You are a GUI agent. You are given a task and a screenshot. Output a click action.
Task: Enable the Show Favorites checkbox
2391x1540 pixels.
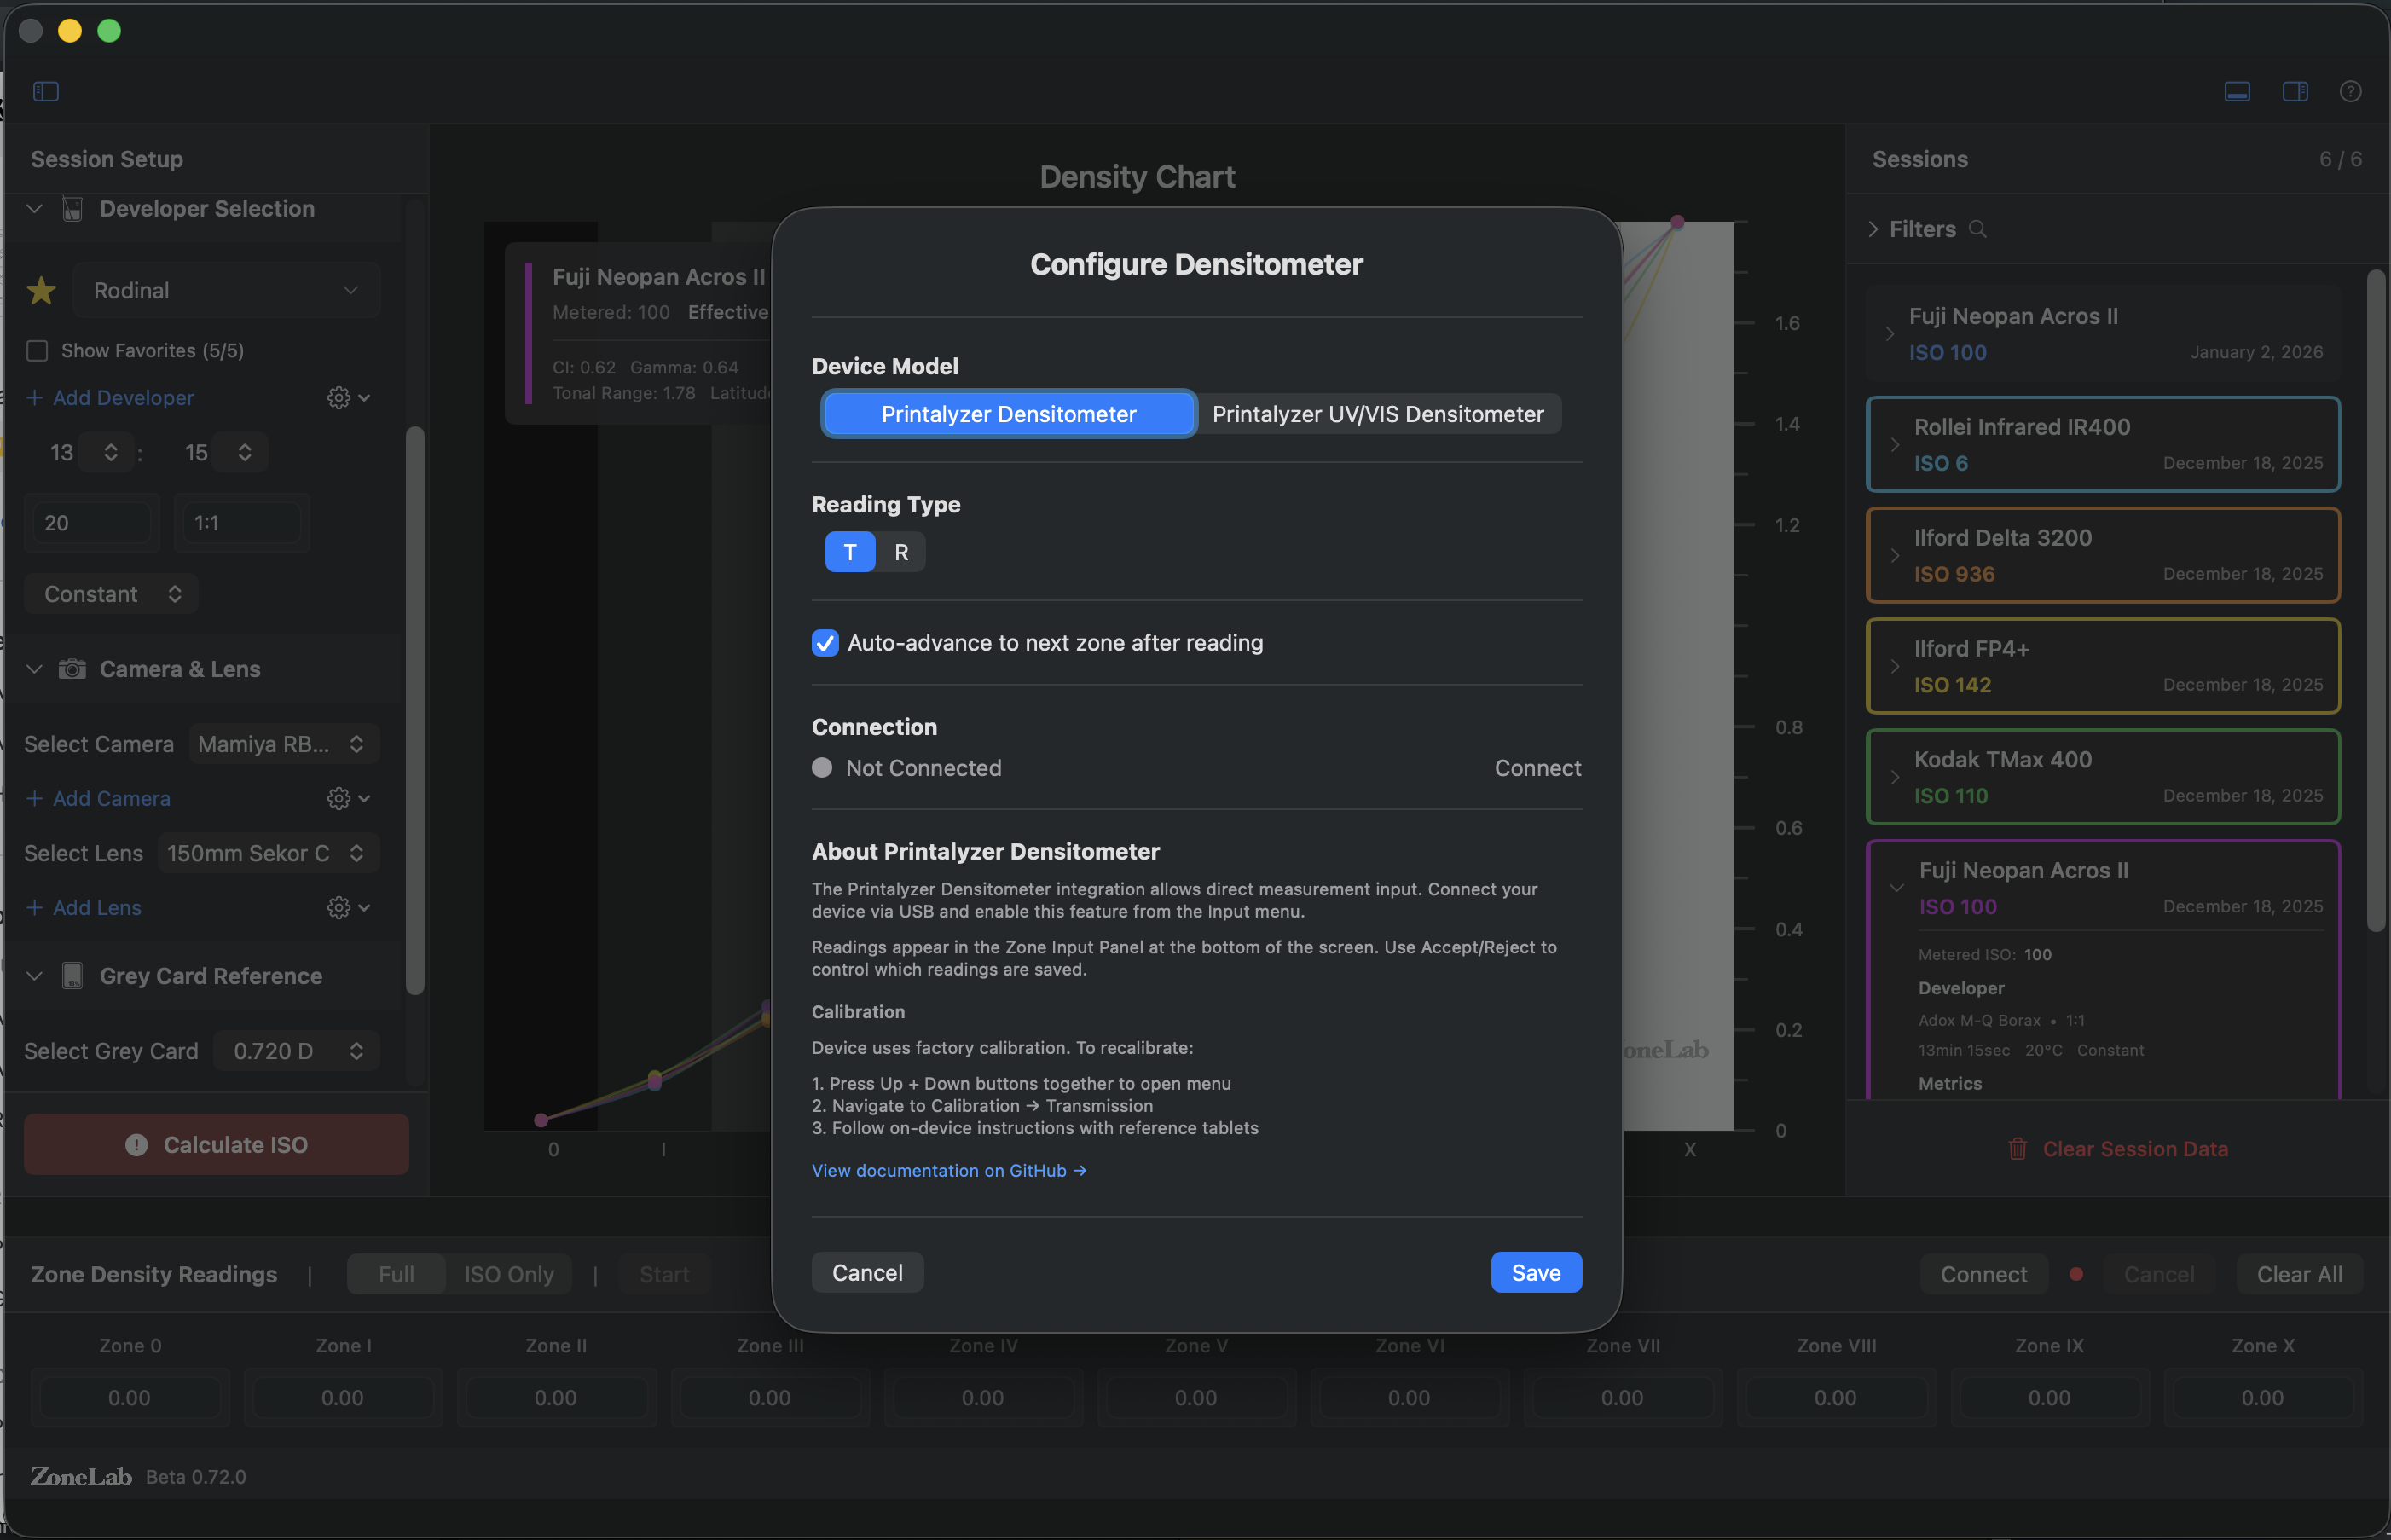pyautogui.click(x=37, y=351)
